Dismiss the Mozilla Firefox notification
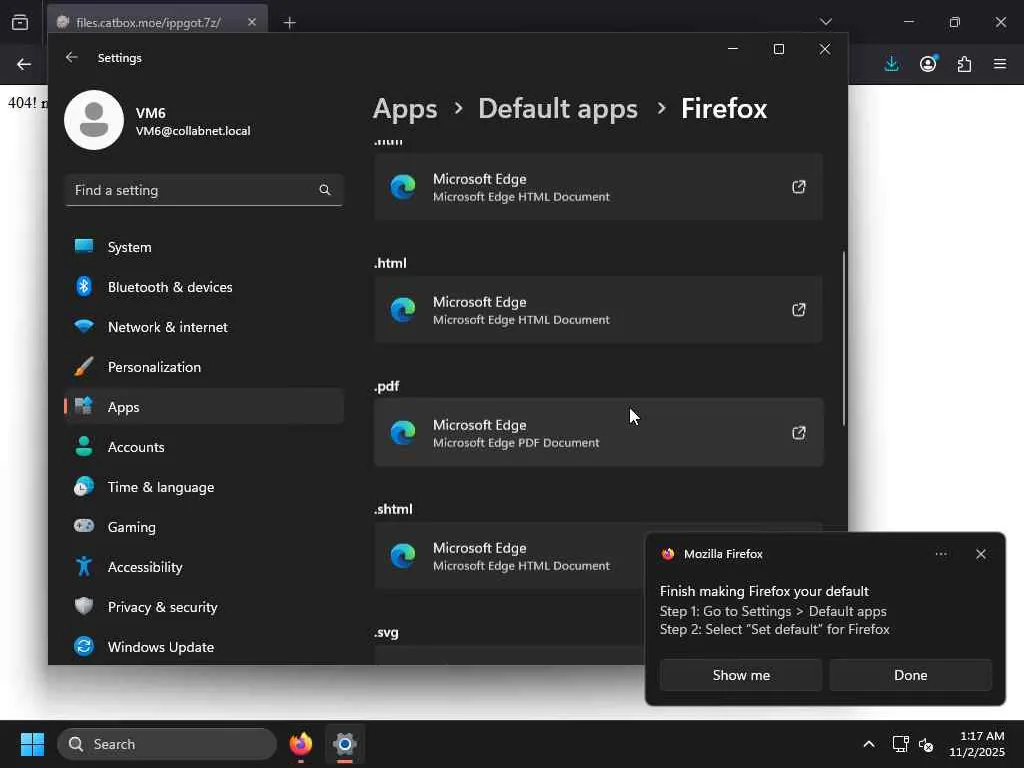Image resolution: width=1024 pixels, height=768 pixels. click(x=980, y=554)
